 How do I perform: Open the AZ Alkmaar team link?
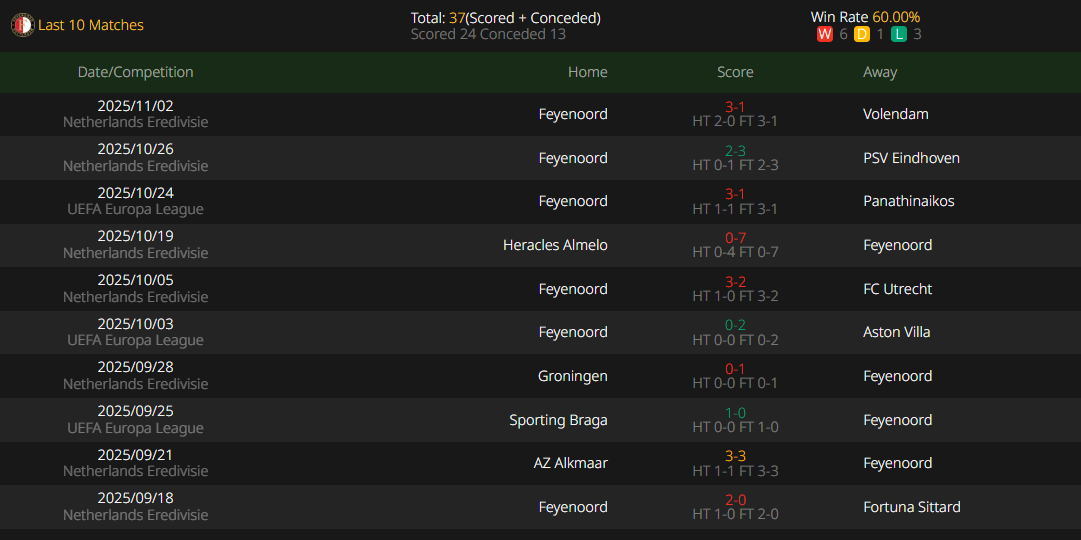click(570, 463)
